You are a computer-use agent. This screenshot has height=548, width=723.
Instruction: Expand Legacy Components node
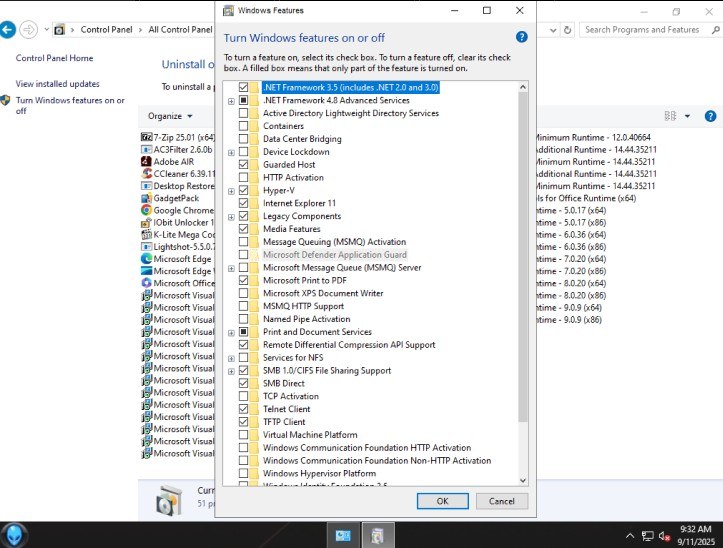click(x=231, y=217)
